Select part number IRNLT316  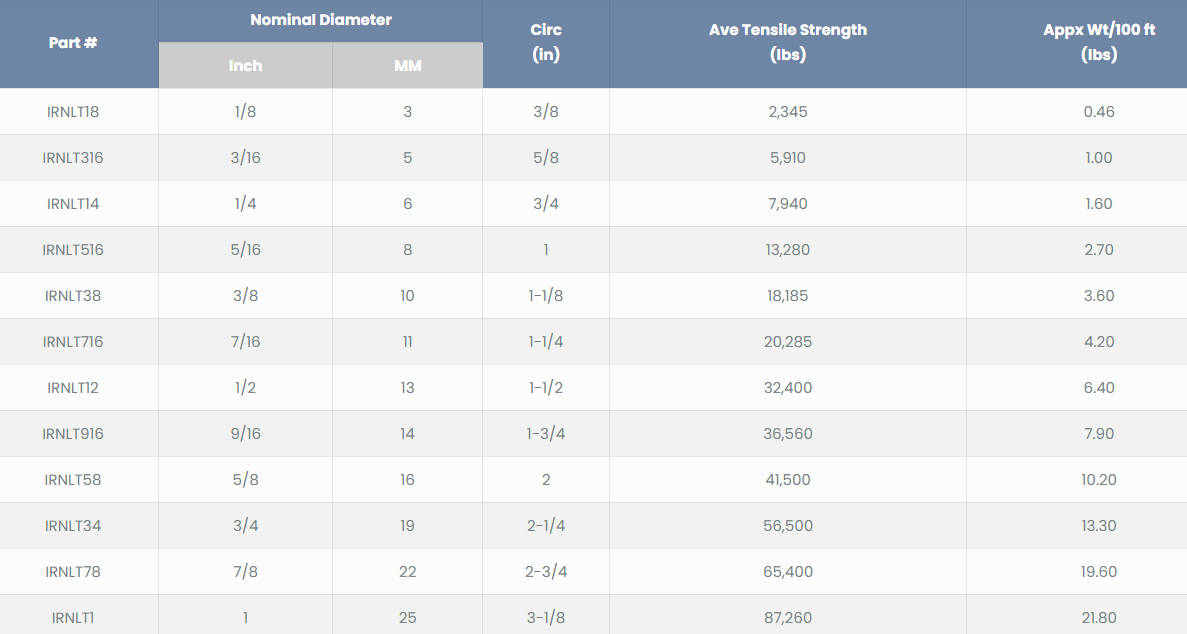pos(73,158)
